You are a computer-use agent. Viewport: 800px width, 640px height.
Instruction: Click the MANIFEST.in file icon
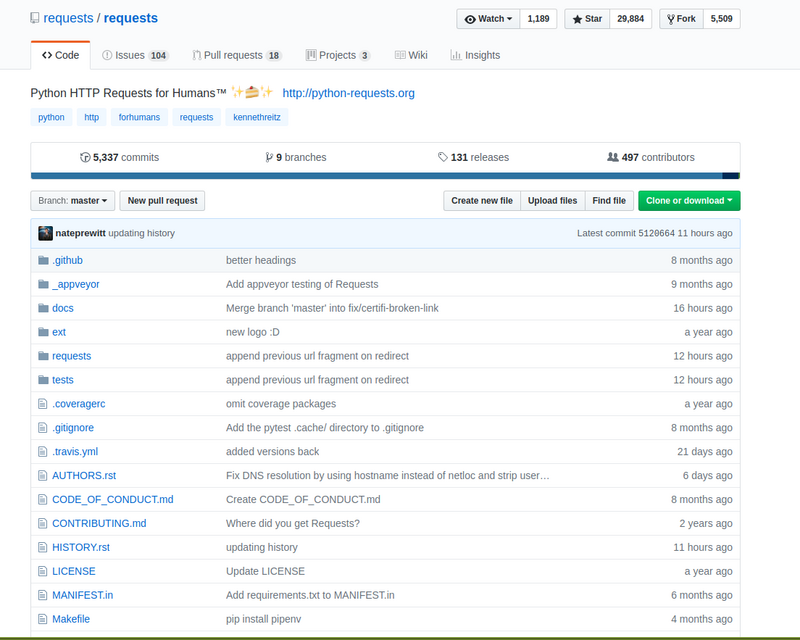tap(43, 596)
